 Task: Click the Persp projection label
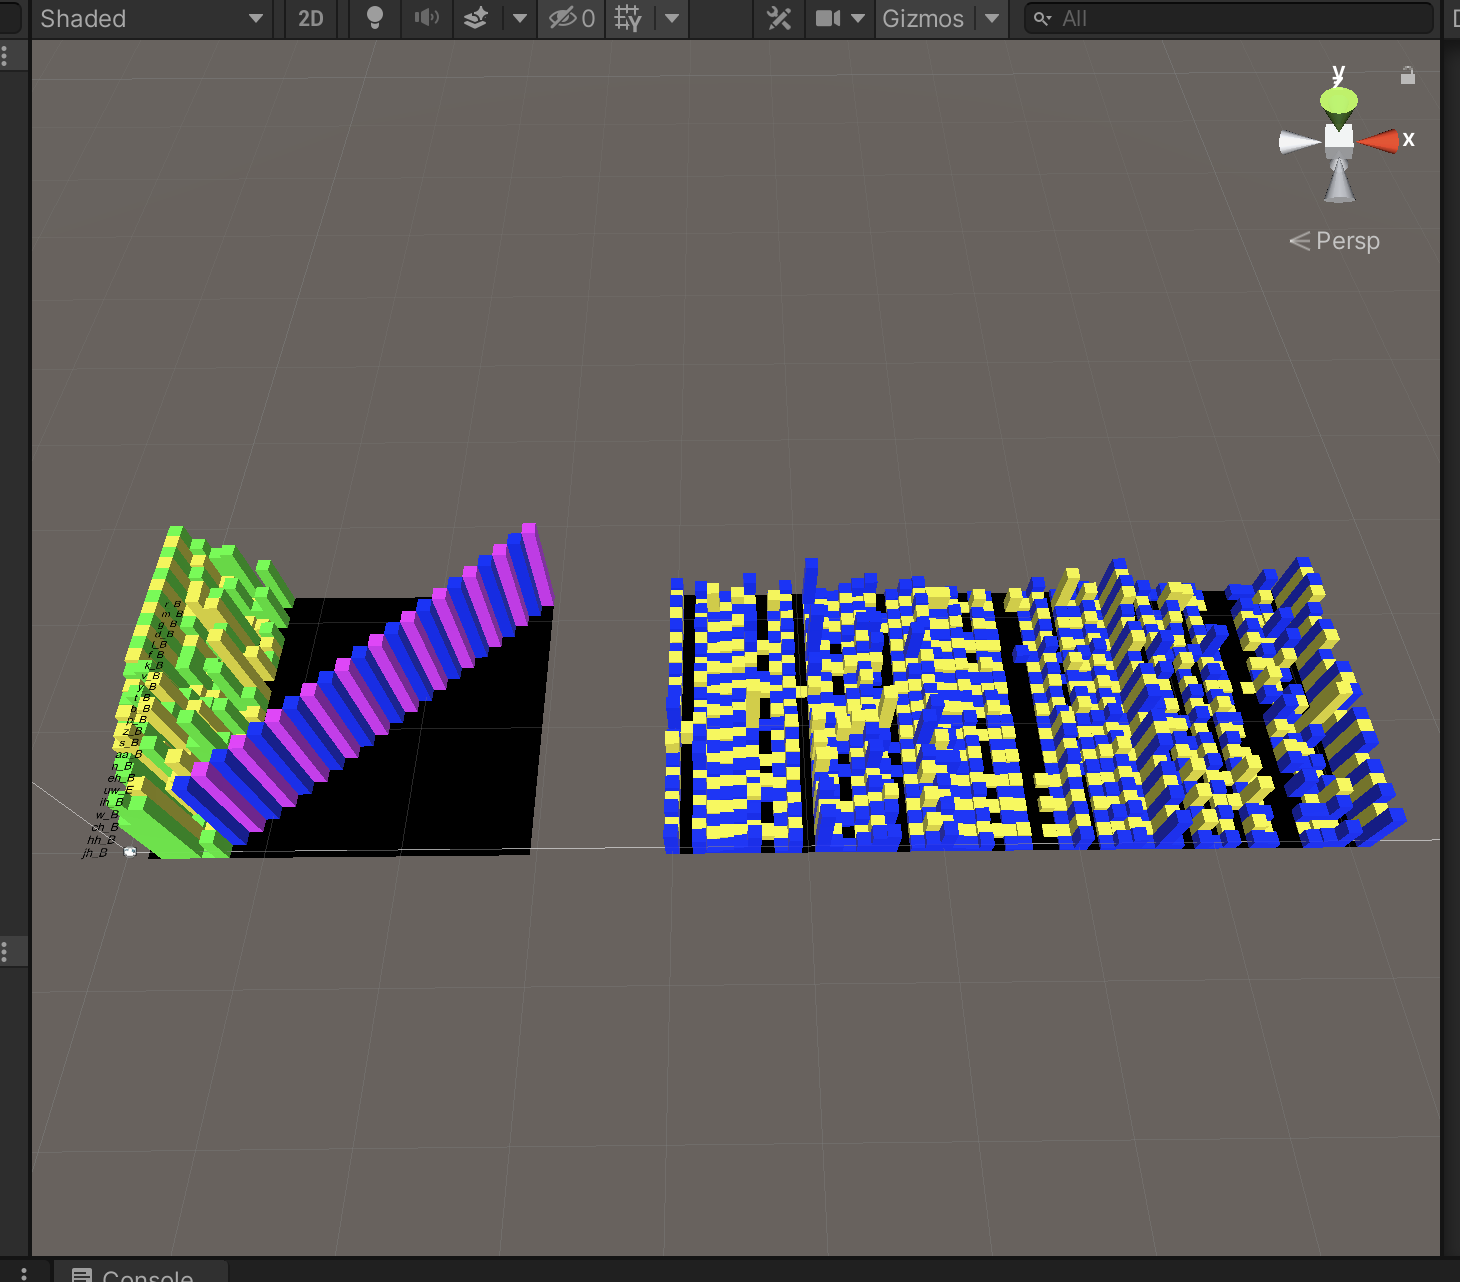tap(1347, 241)
